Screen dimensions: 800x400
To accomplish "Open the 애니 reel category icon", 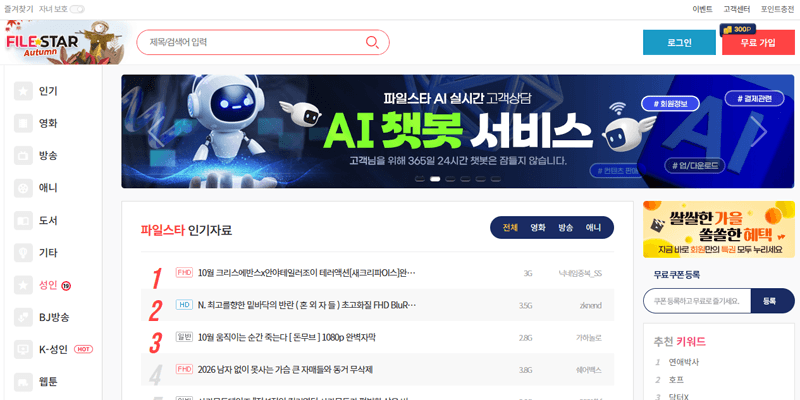I will 23,188.
